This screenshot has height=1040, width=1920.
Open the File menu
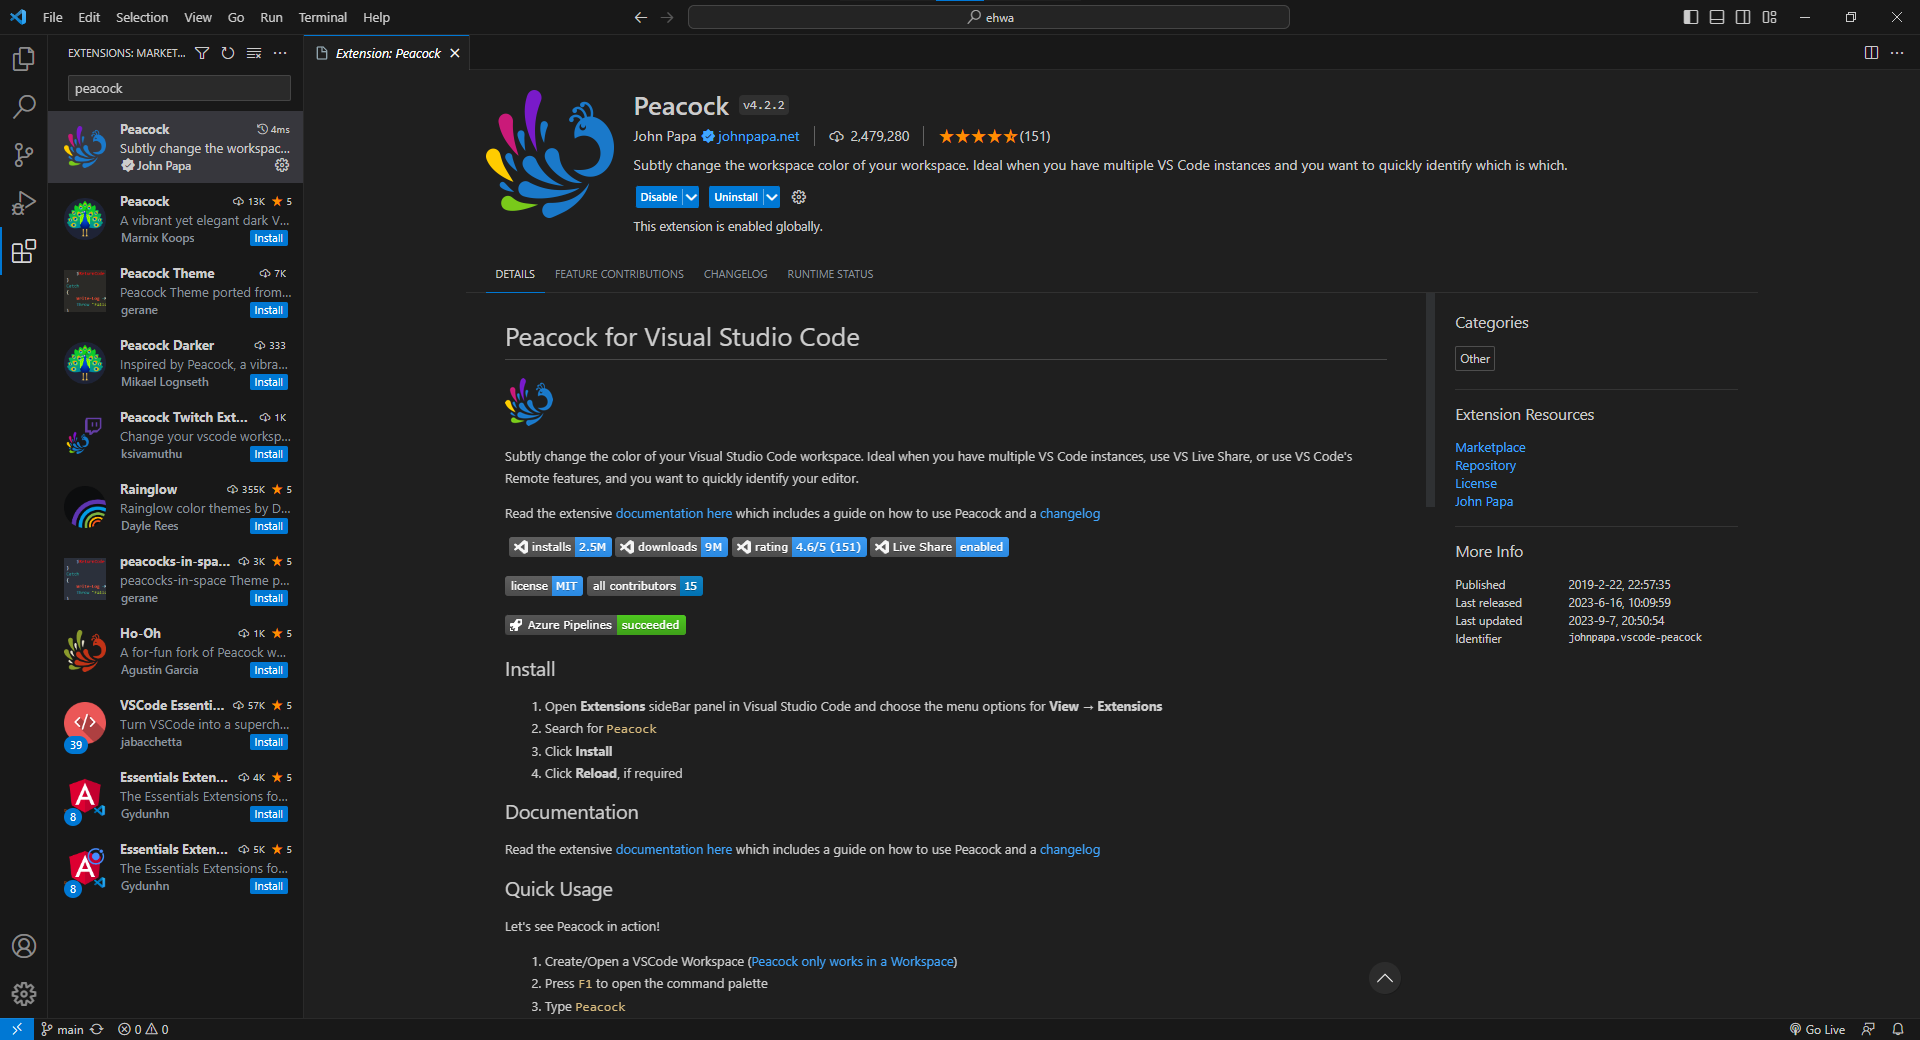coord(53,17)
